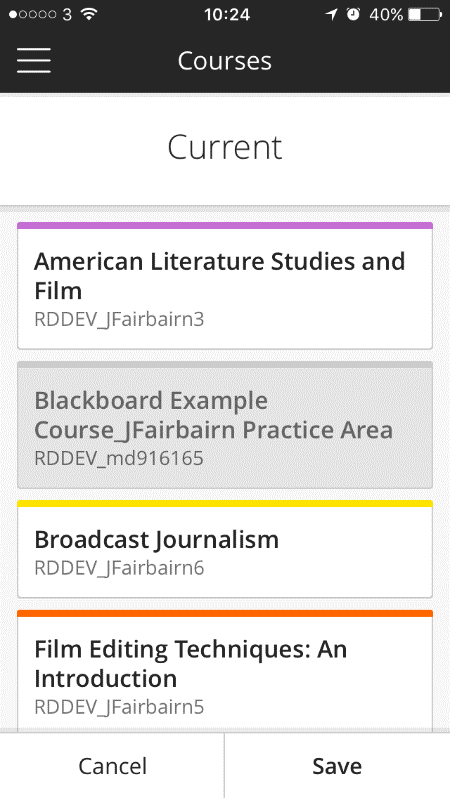
Task: Tap the carrier name 3
Action: click(x=67, y=14)
